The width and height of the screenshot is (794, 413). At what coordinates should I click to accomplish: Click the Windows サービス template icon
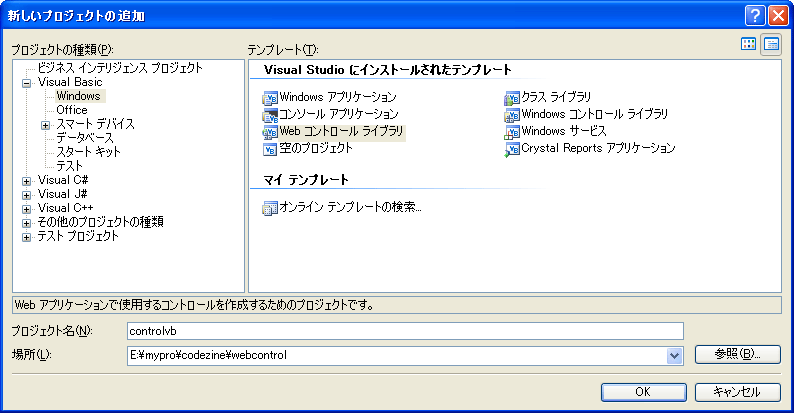(512, 133)
